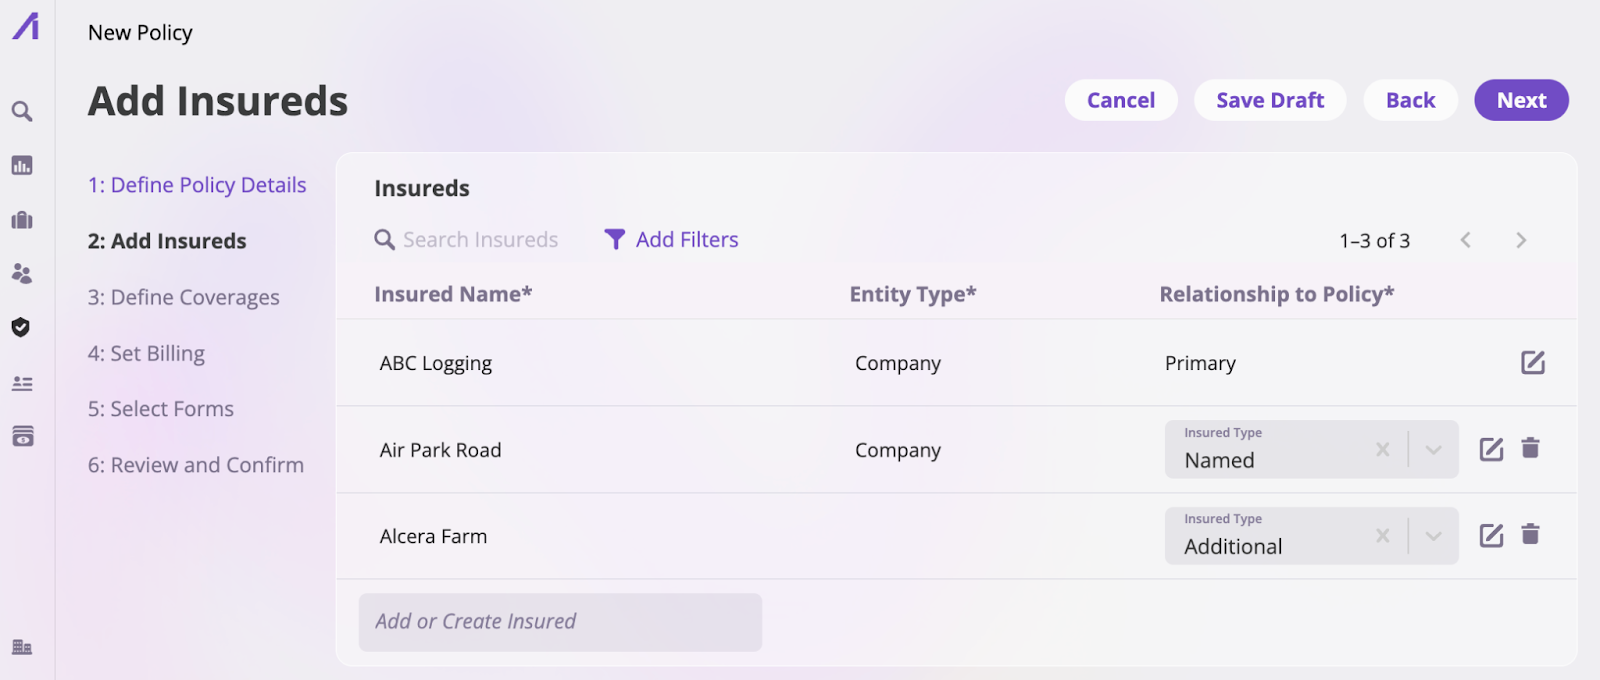Delete the Air Park Road insured
Viewport: 1600px width, 680px height.
tap(1530, 448)
